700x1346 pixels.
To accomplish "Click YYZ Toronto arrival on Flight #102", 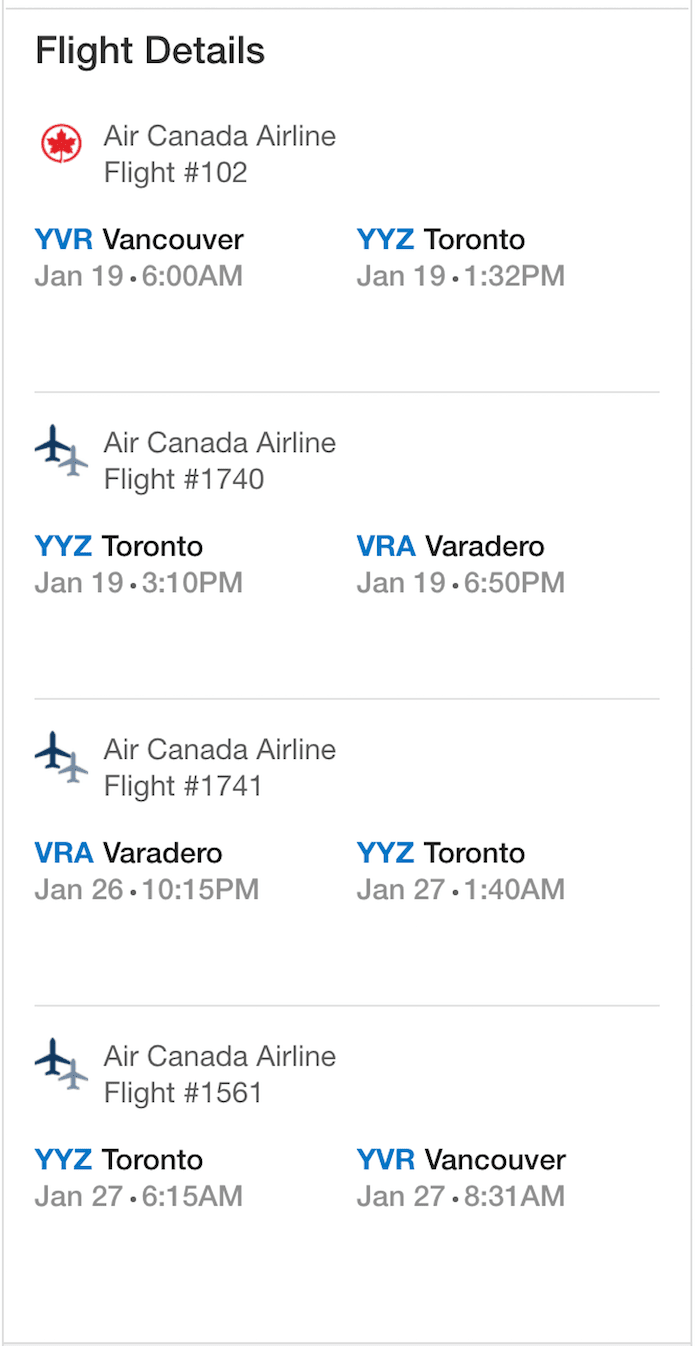I will click(x=441, y=240).
